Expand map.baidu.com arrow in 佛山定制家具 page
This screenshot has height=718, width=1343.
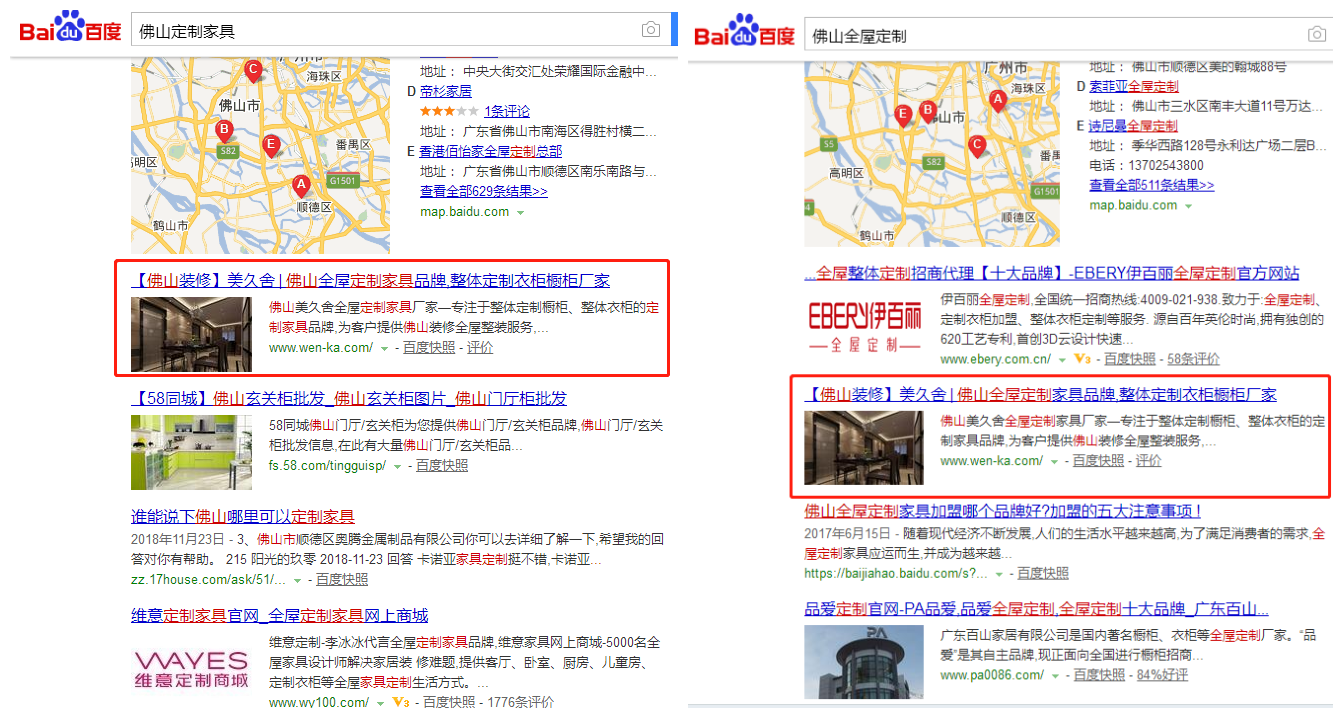click(520, 212)
